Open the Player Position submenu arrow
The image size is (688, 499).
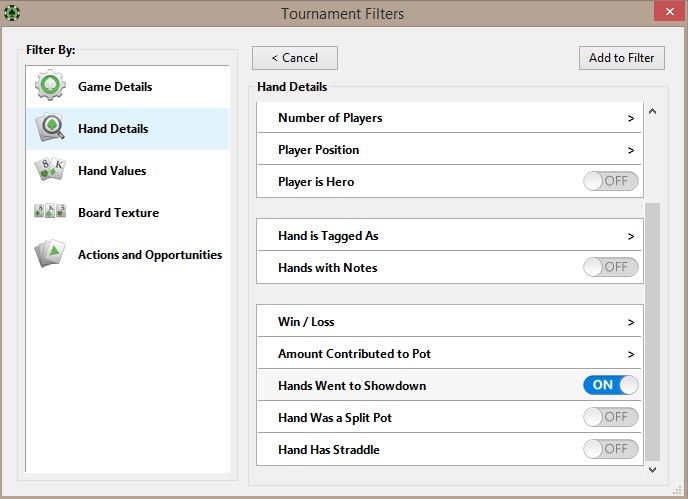coord(631,150)
